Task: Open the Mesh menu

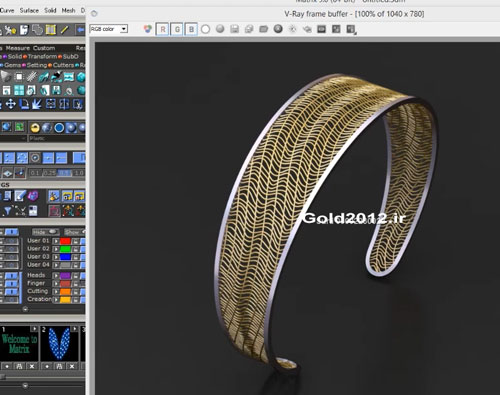Action: click(x=68, y=10)
